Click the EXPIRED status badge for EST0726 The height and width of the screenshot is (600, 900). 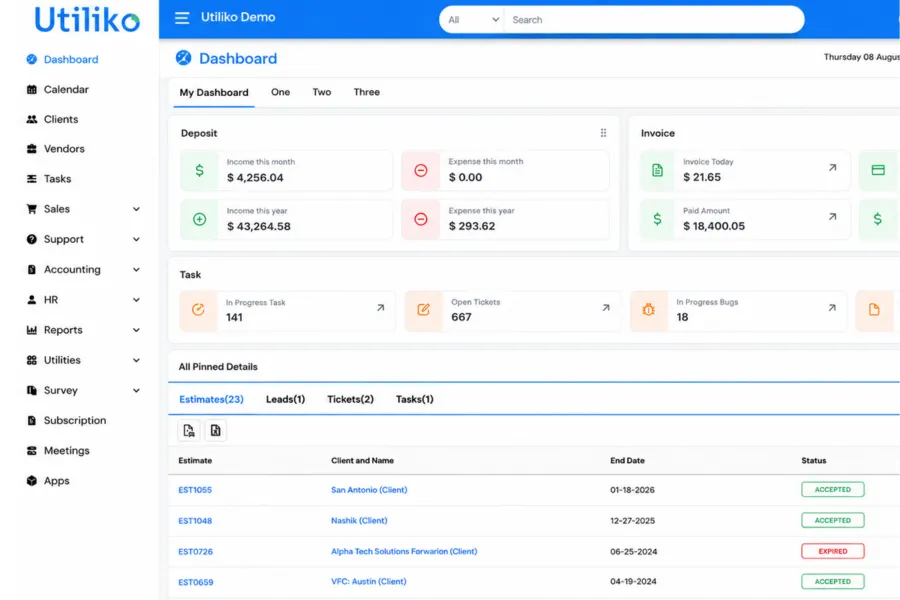point(833,551)
